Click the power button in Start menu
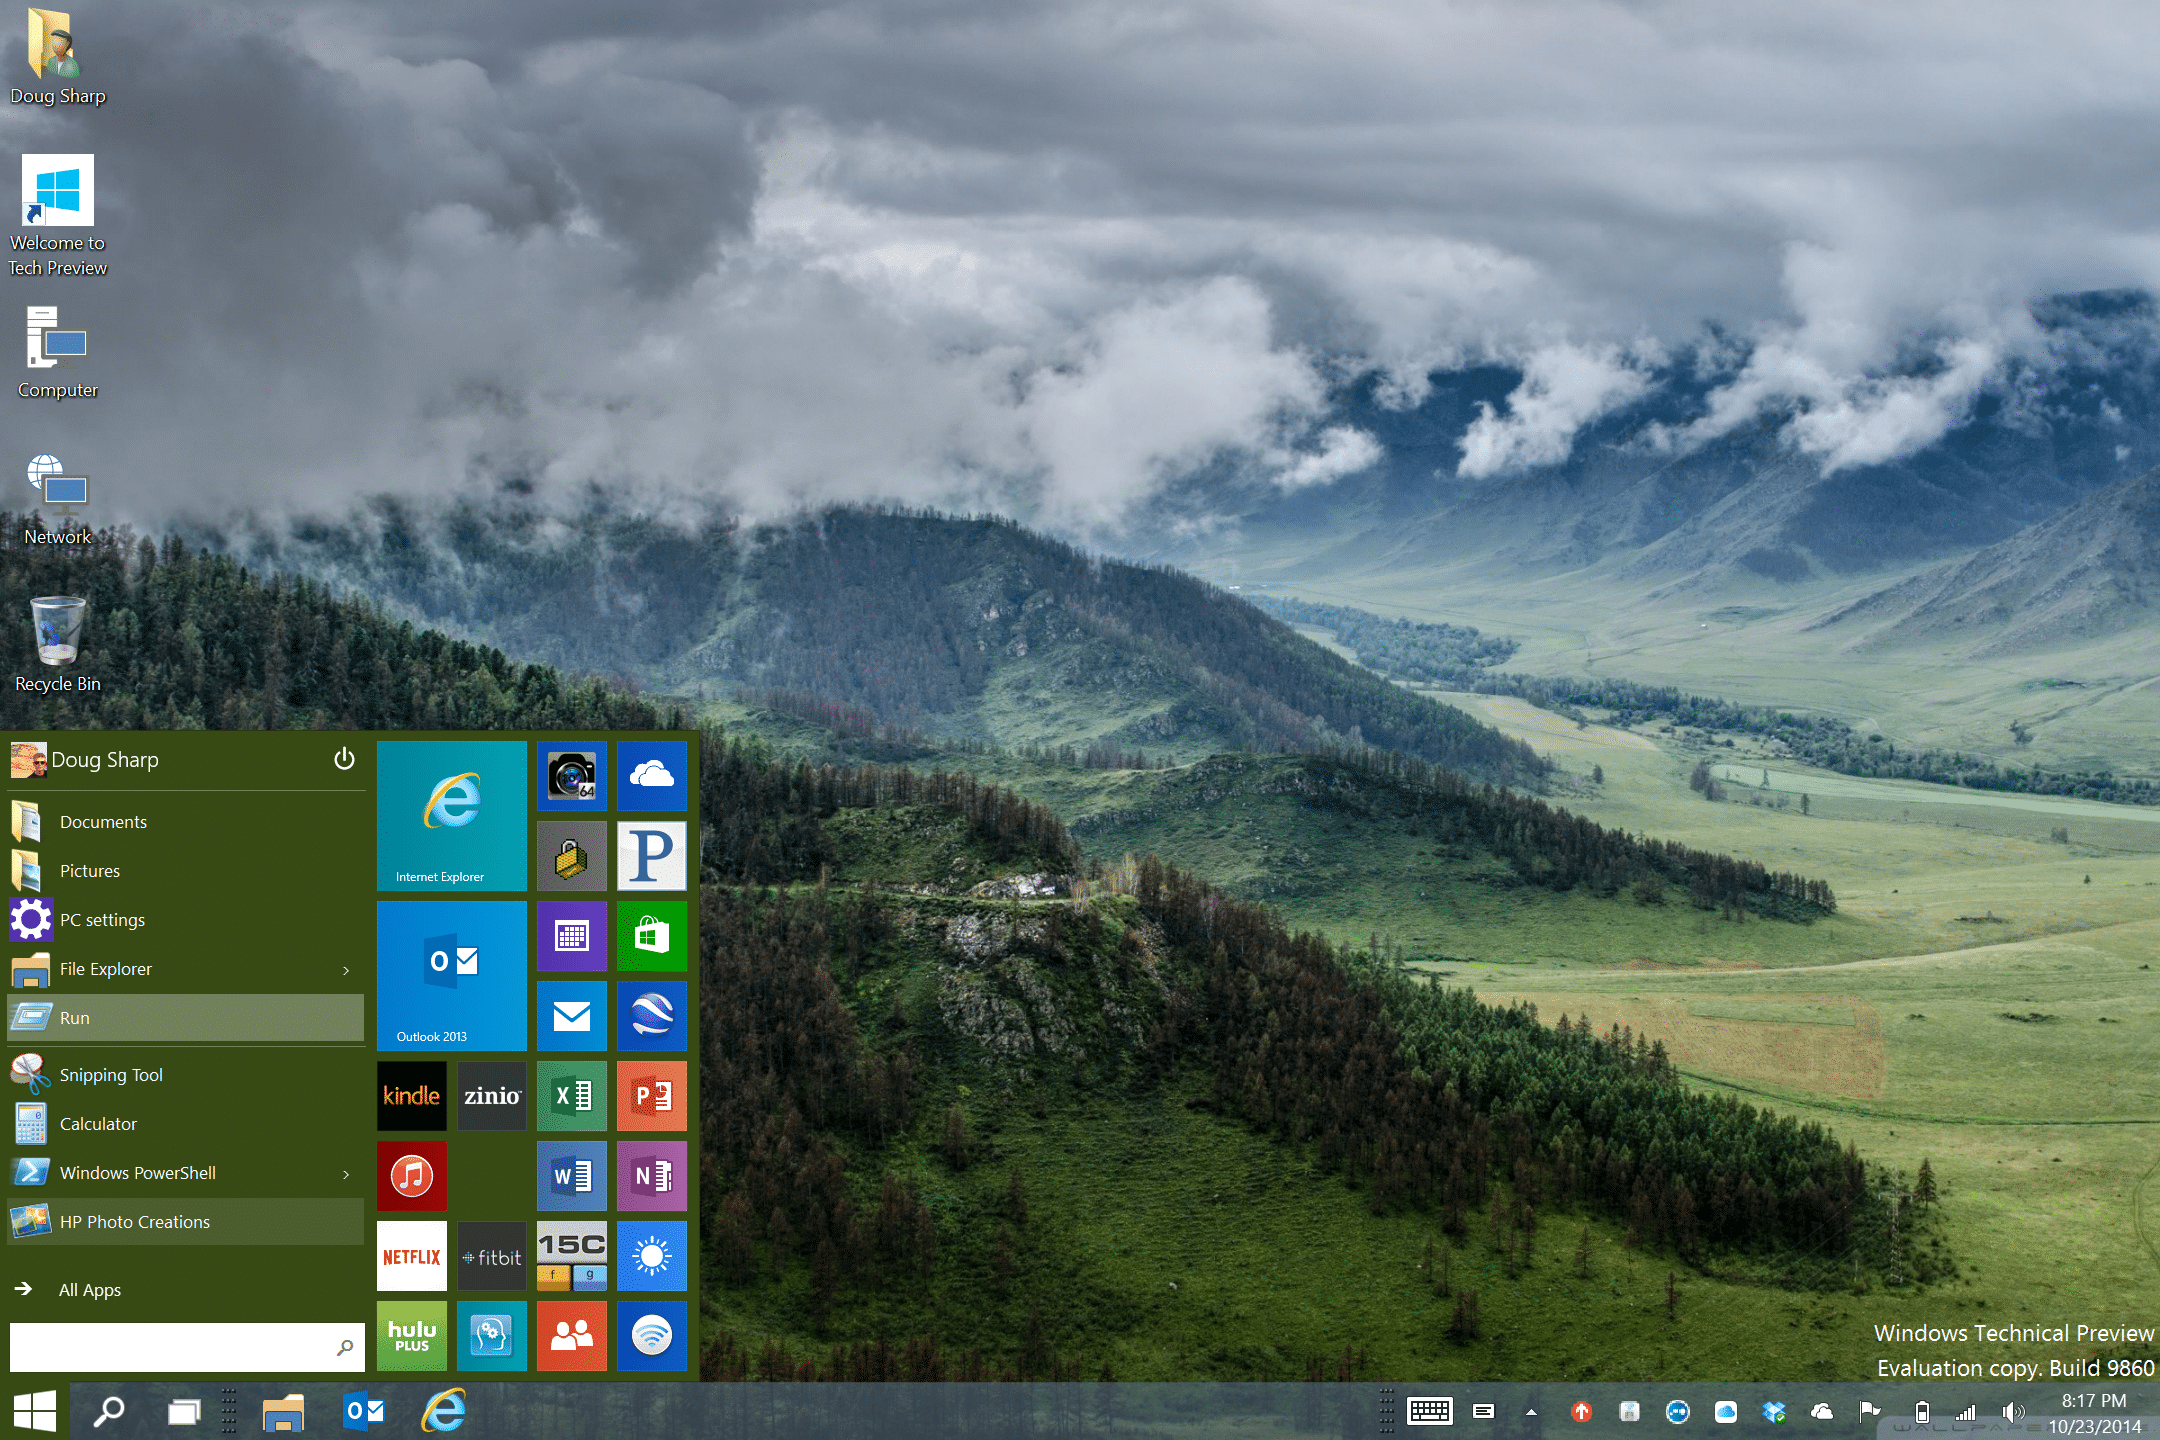The height and width of the screenshot is (1440, 2160). coord(344,759)
